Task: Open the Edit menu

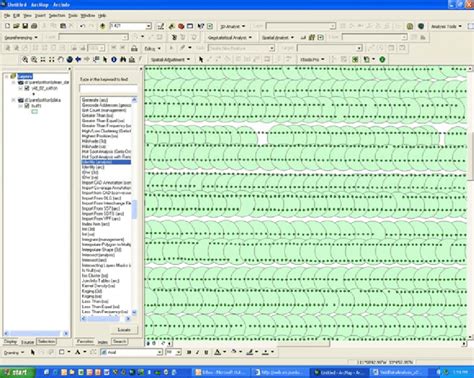Action: pyautogui.click(x=16, y=15)
